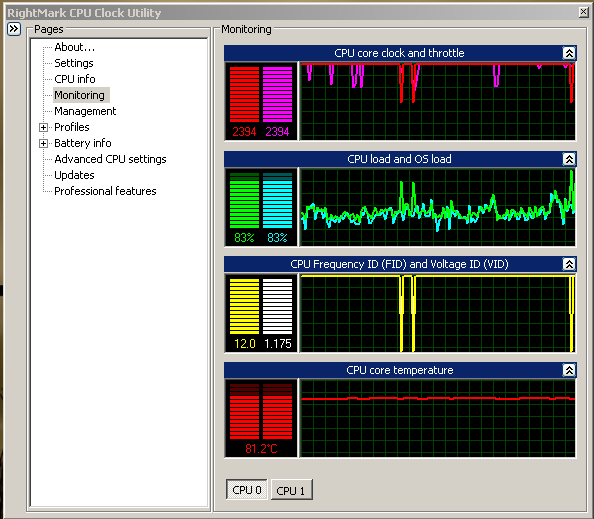Click the red 2394 core clock value
Screen dimensions: 594x519
(244, 132)
